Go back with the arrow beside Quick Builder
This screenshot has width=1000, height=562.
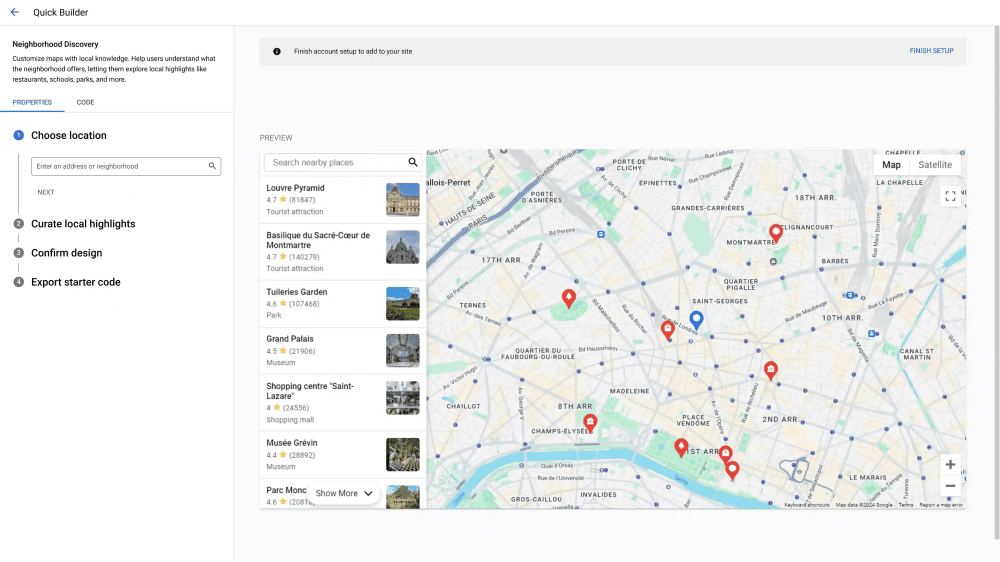point(15,12)
